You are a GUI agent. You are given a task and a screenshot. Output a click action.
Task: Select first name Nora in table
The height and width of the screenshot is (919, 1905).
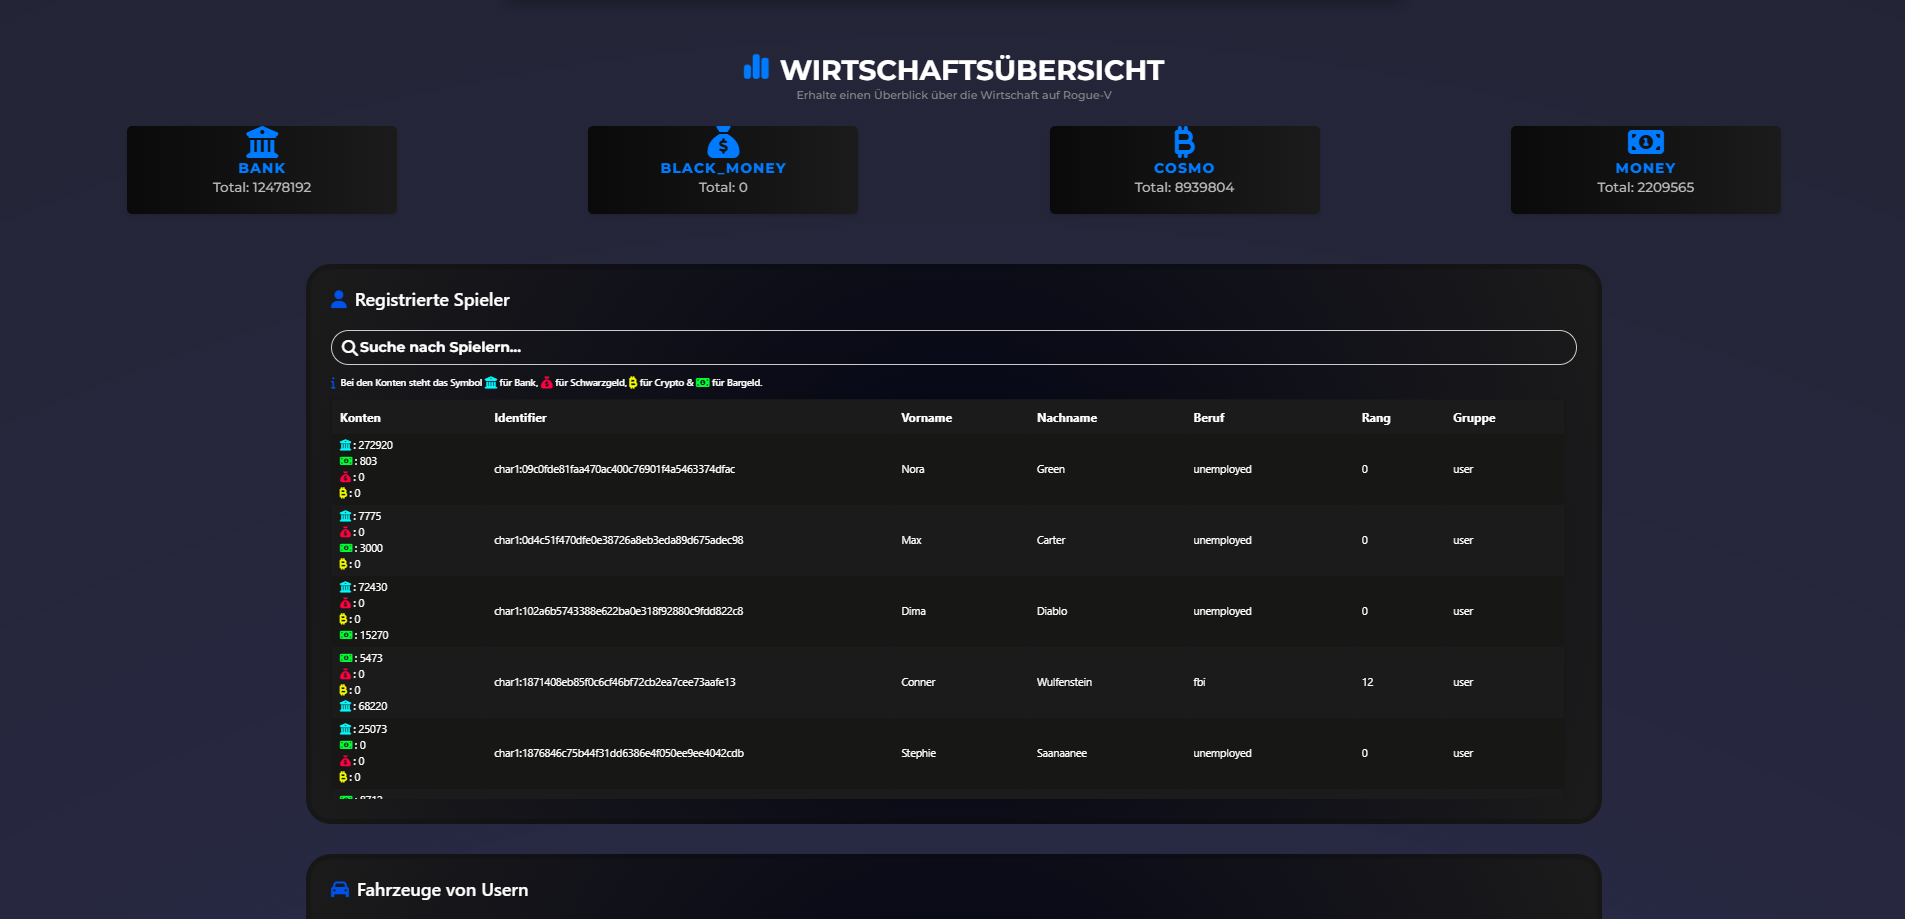pos(913,469)
